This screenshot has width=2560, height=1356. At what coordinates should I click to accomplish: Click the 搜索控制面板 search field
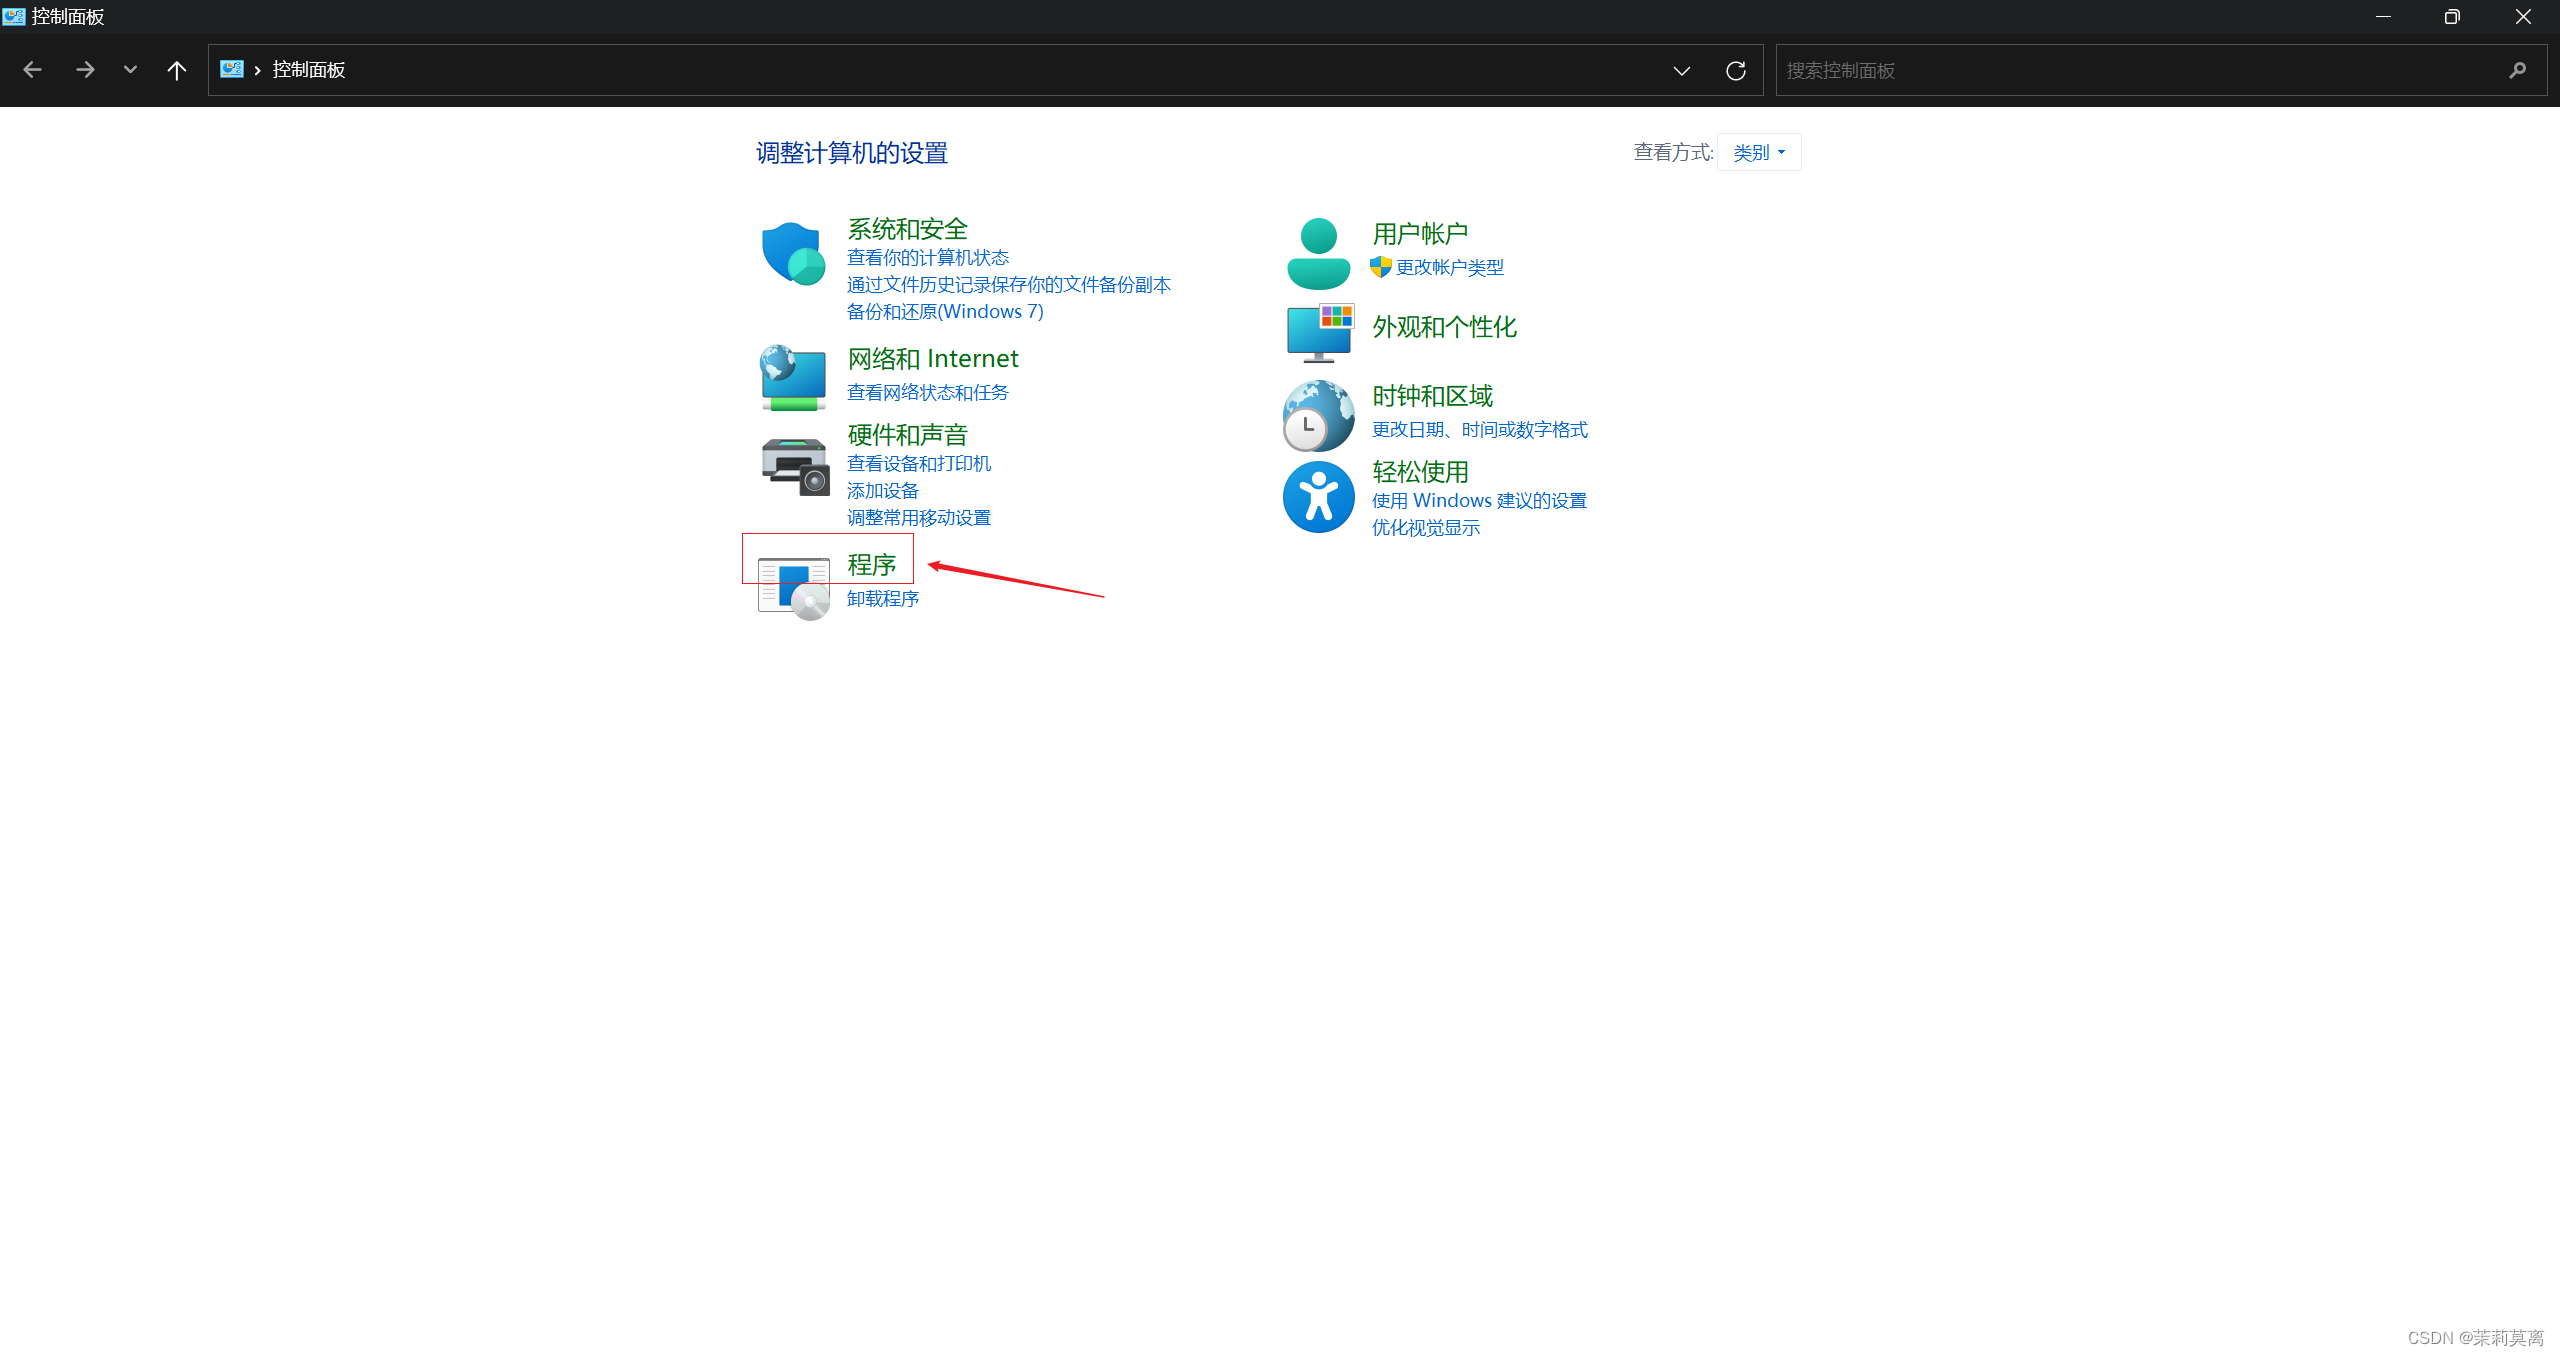pyautogui.click(x=2140, y=70)
